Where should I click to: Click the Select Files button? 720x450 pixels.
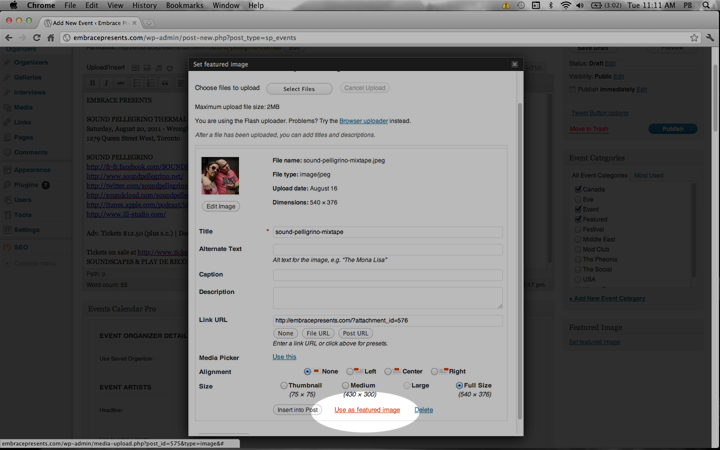click(x=298, y=88)
